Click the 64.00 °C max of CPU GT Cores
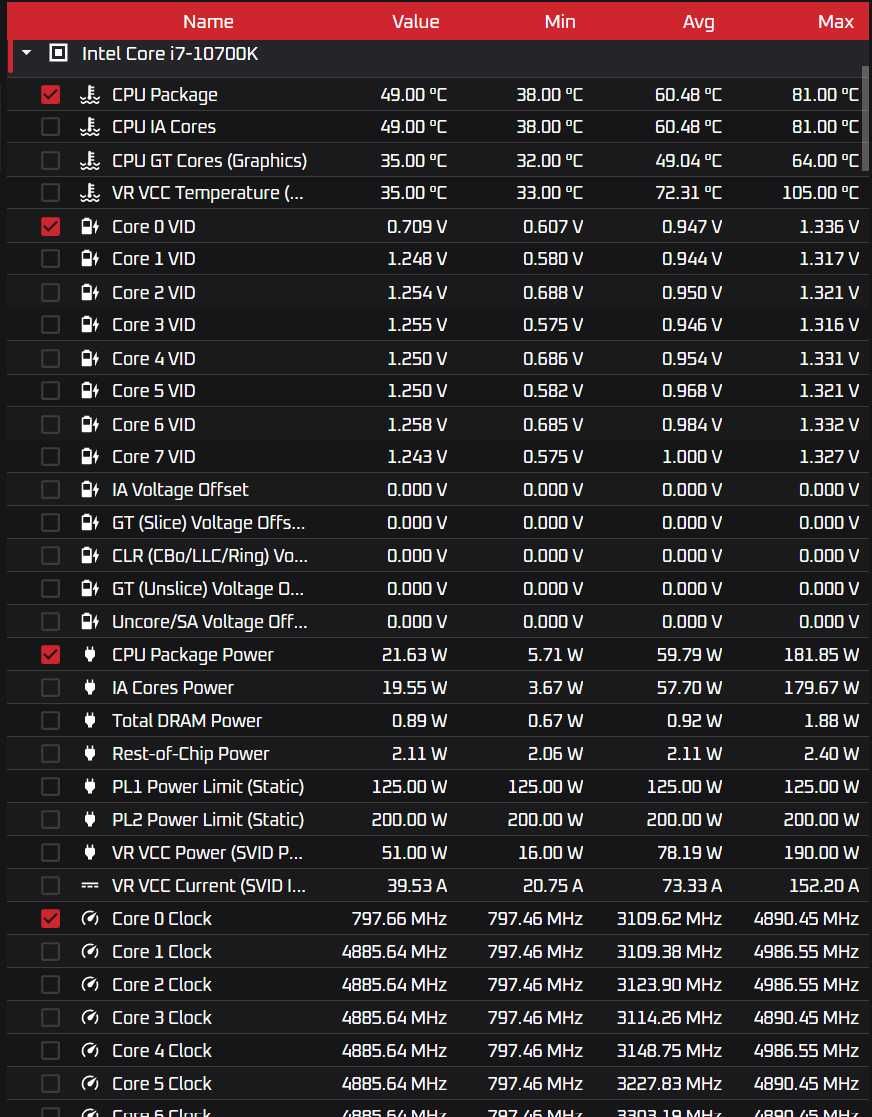The image size is (872, 1117). 826,160
